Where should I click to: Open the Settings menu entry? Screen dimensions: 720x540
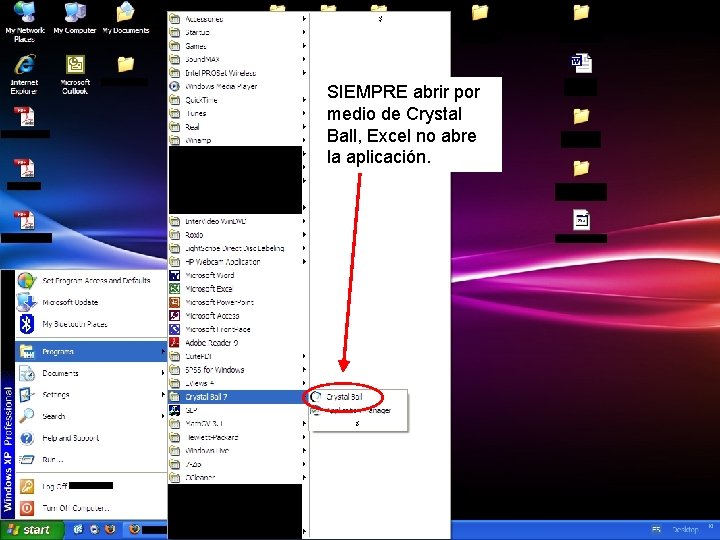pos(92,394)
